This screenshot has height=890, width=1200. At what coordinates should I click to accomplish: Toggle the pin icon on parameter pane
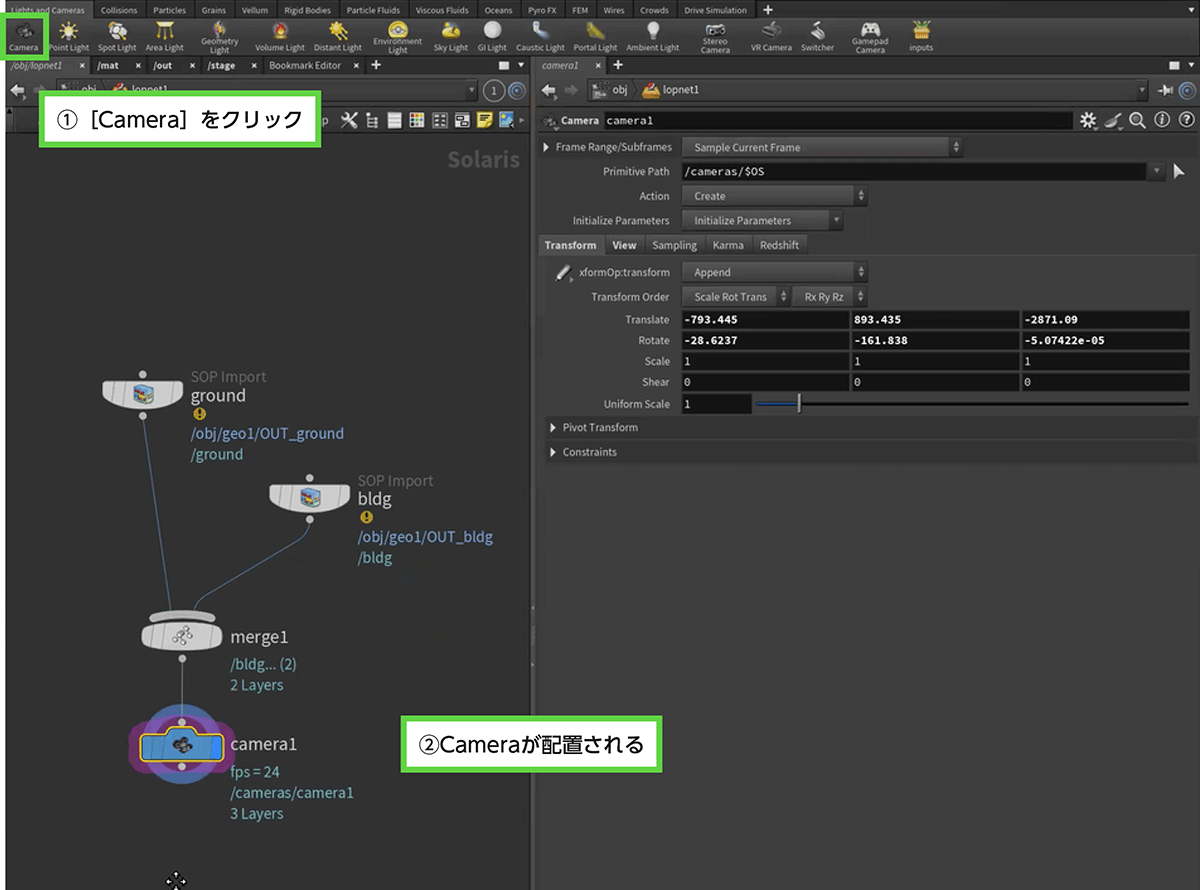pyautogui.click(x=1166, y=90)
